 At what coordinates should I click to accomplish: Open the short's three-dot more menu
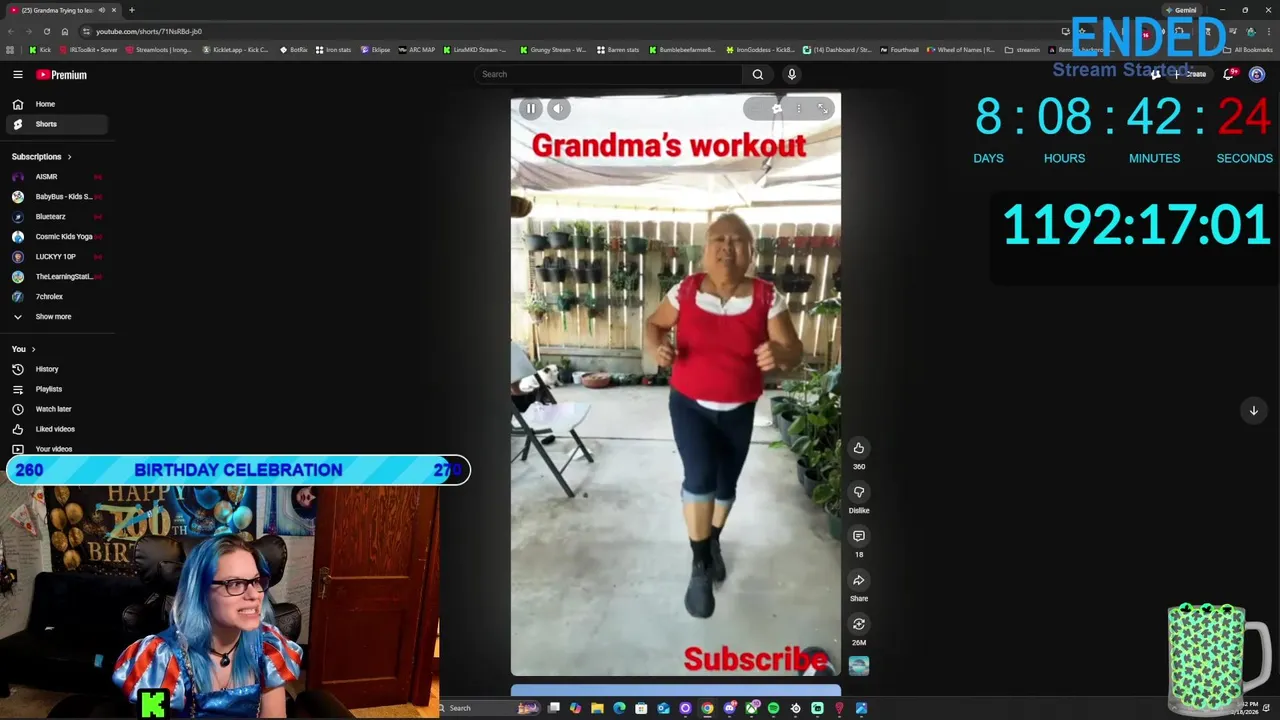pos(799,109)
